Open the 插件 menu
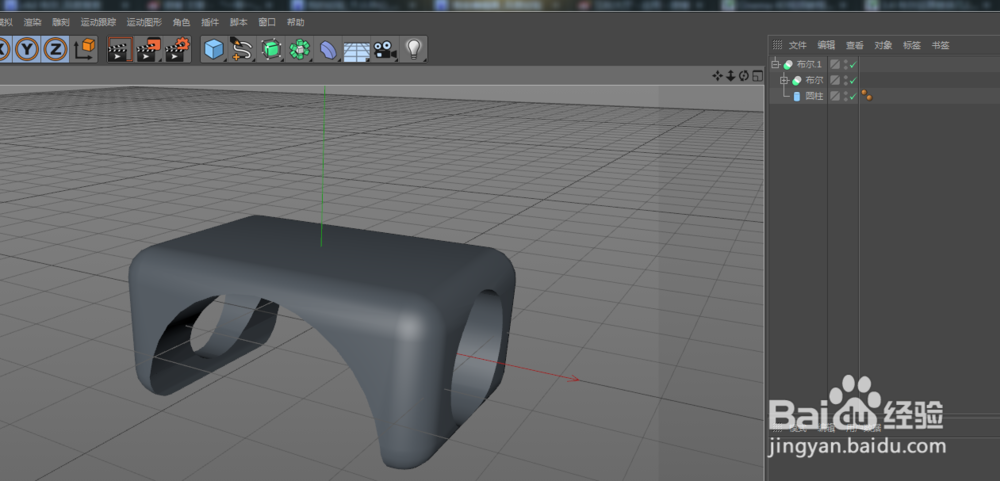Viewport: 1000px width, 481px height. point(210,22)
